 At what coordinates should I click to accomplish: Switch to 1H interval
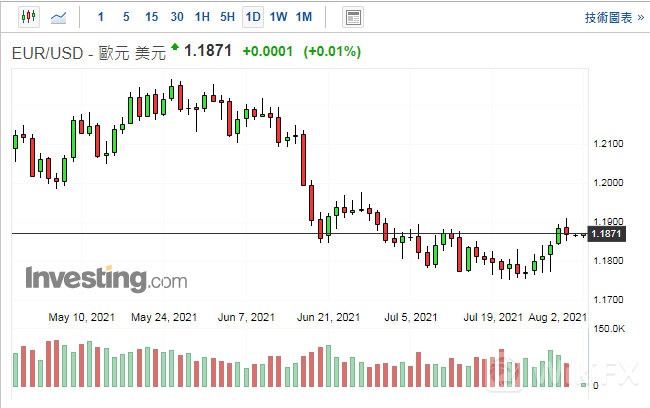click(202, 17)
